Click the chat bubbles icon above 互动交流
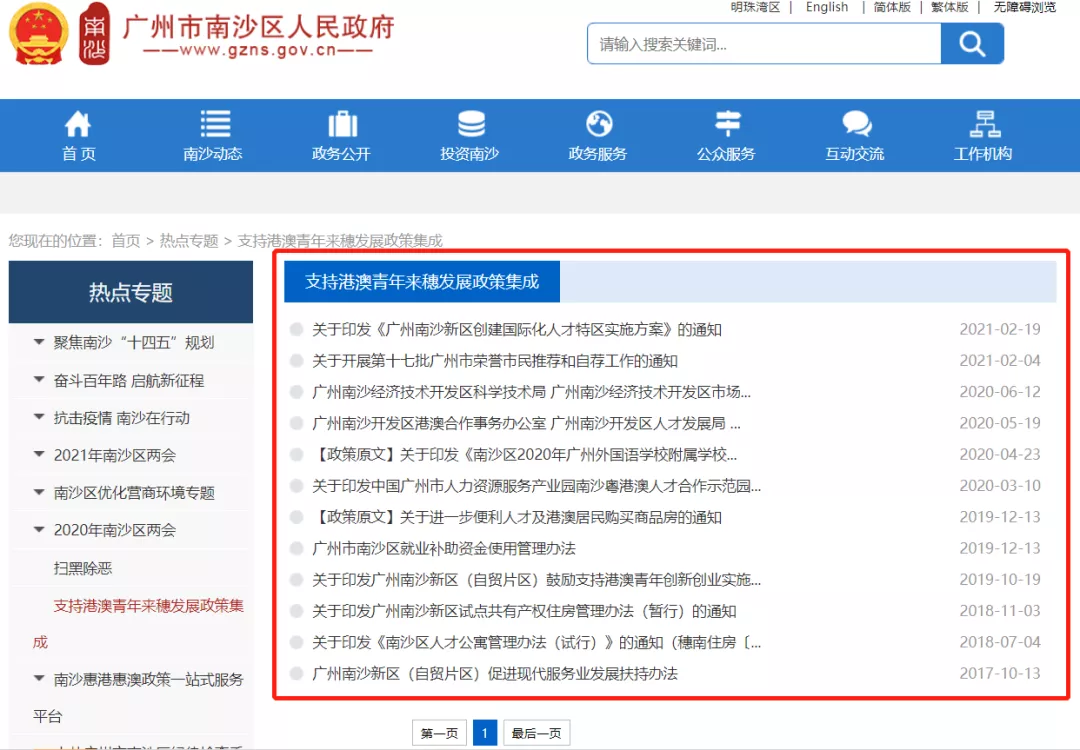Viewport: 1080px width, 750px height. click(856, 124)
